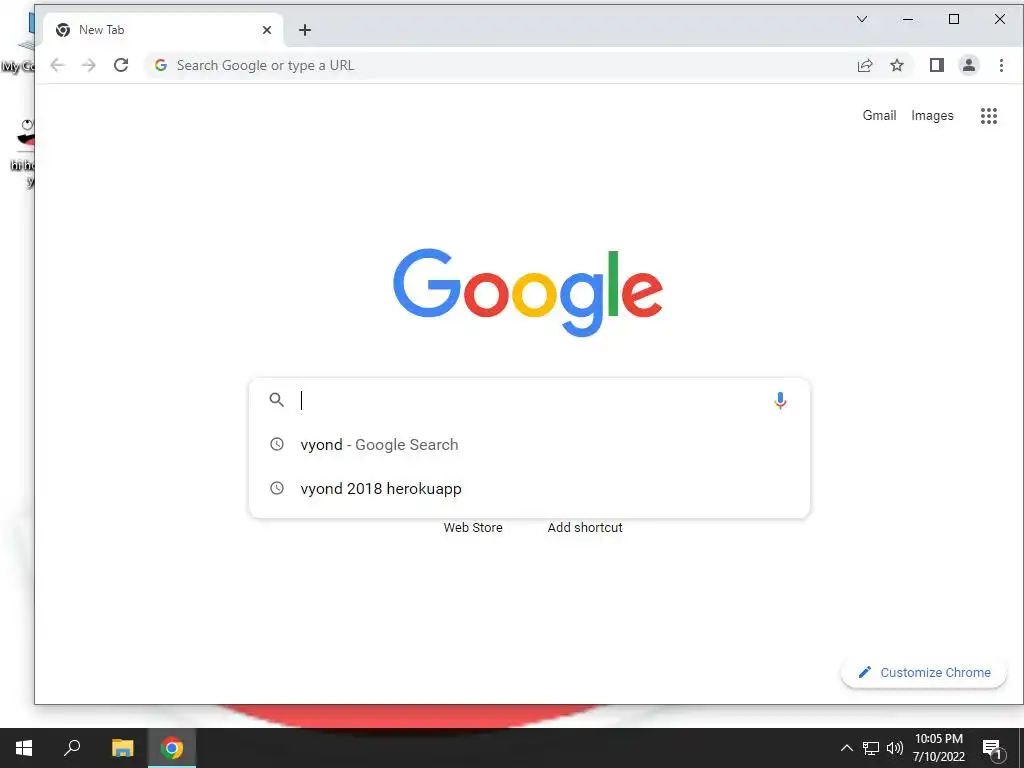Open the Images link
The width and height of the screenshot is (1024, 768).
click(932, 116)
